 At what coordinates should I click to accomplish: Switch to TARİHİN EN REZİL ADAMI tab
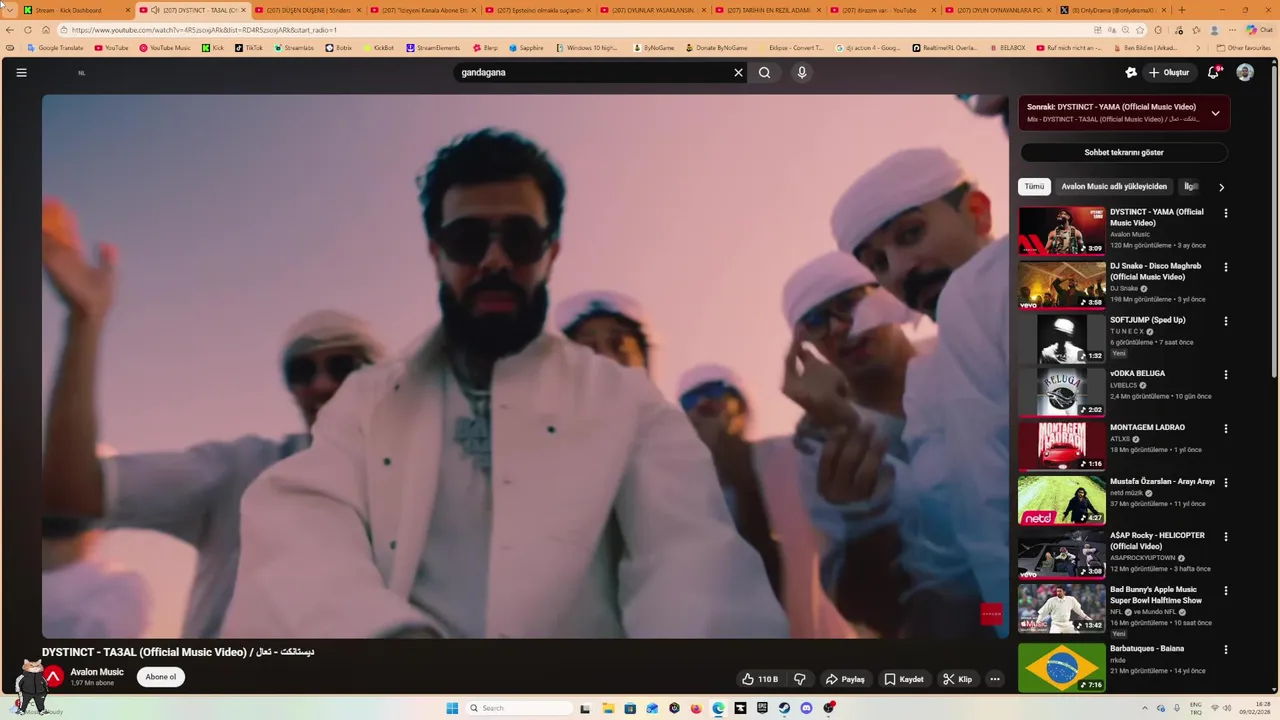[x=768, y=10]
